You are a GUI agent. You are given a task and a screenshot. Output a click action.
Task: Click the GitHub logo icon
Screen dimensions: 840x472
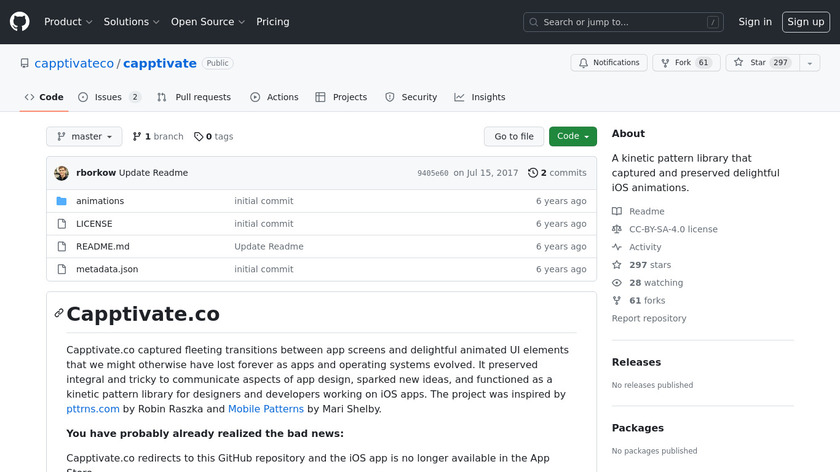(20, 22)
